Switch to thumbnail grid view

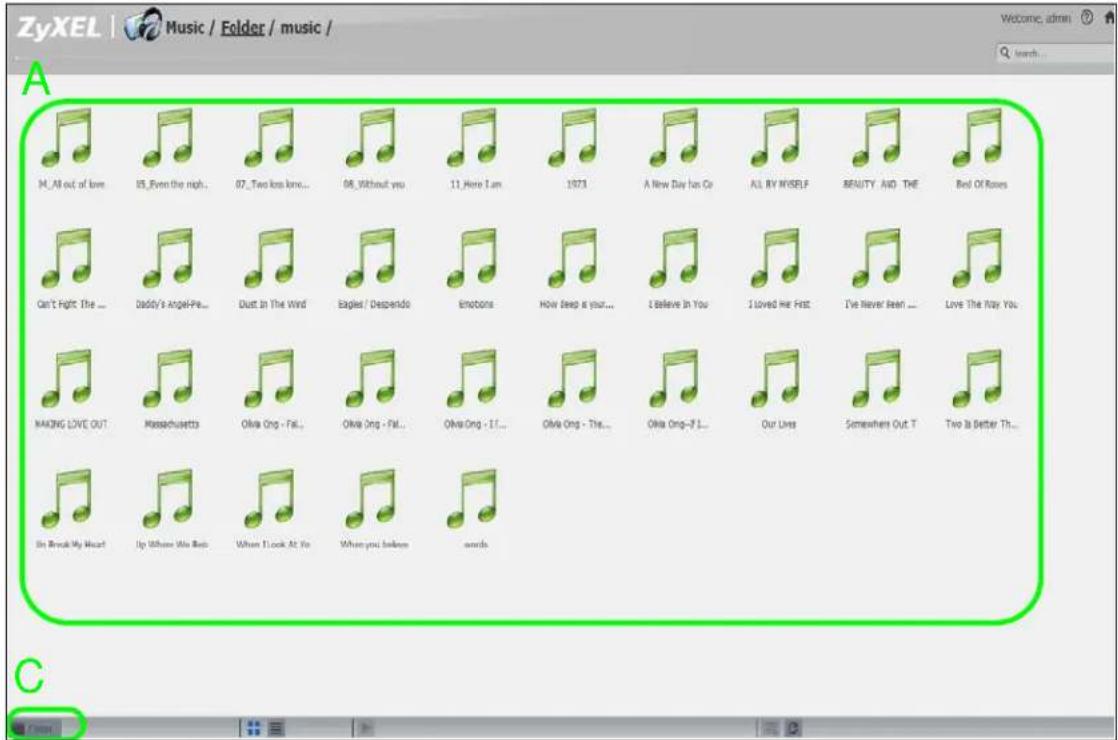(x=254, y=728)
